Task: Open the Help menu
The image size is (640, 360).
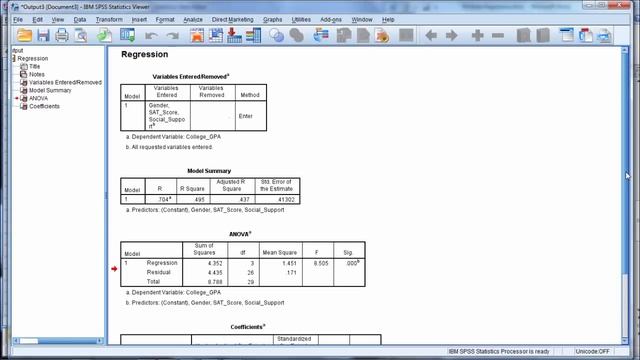Action: [x=388, y=20]
